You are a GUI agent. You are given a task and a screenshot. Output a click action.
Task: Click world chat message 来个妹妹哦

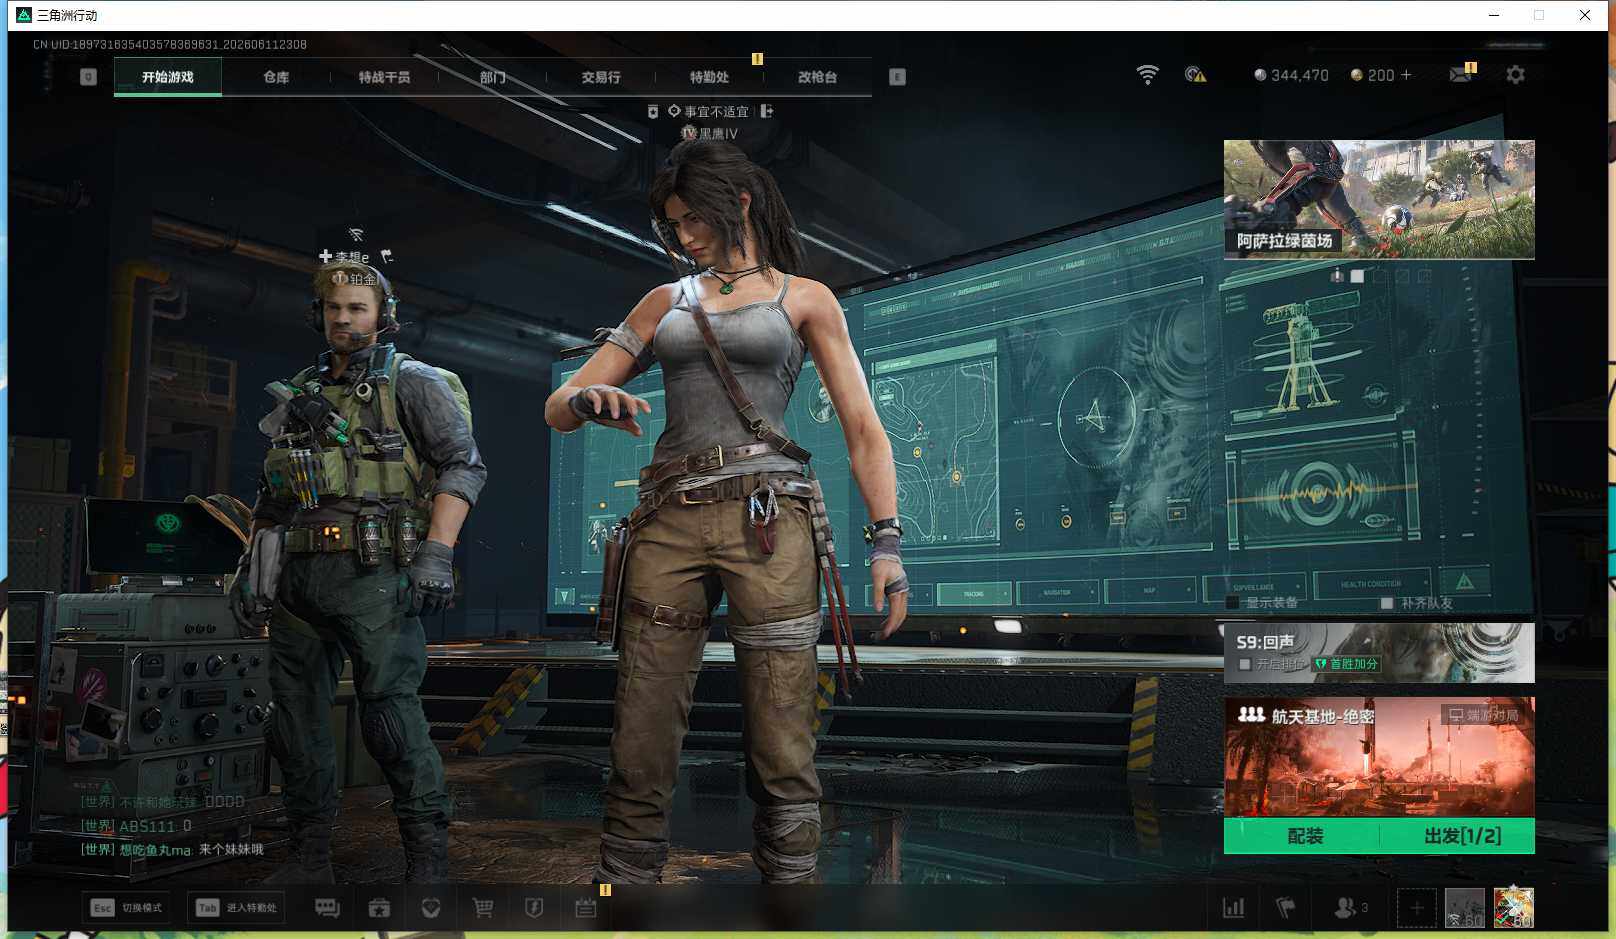[x=231, y=850]
